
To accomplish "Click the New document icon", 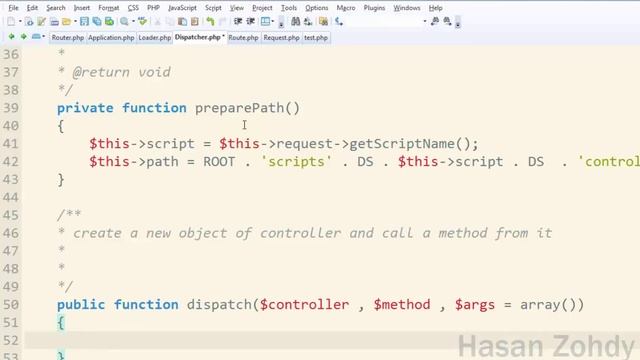I will point(11,22).
